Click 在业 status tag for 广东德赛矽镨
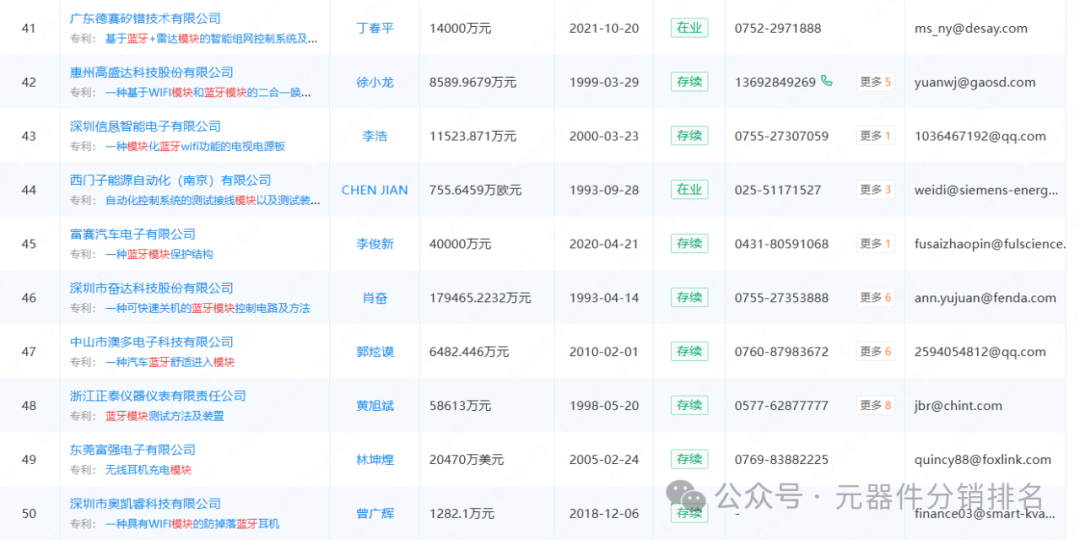The image size is (1080, 540). [x=689, y=28]
